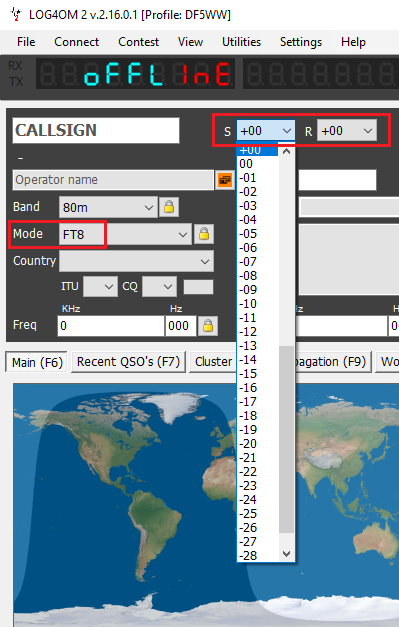Select -15 in the report list
Image resolution: width=399 pixels, height=627 pixels.
click(x=258, y=373)
